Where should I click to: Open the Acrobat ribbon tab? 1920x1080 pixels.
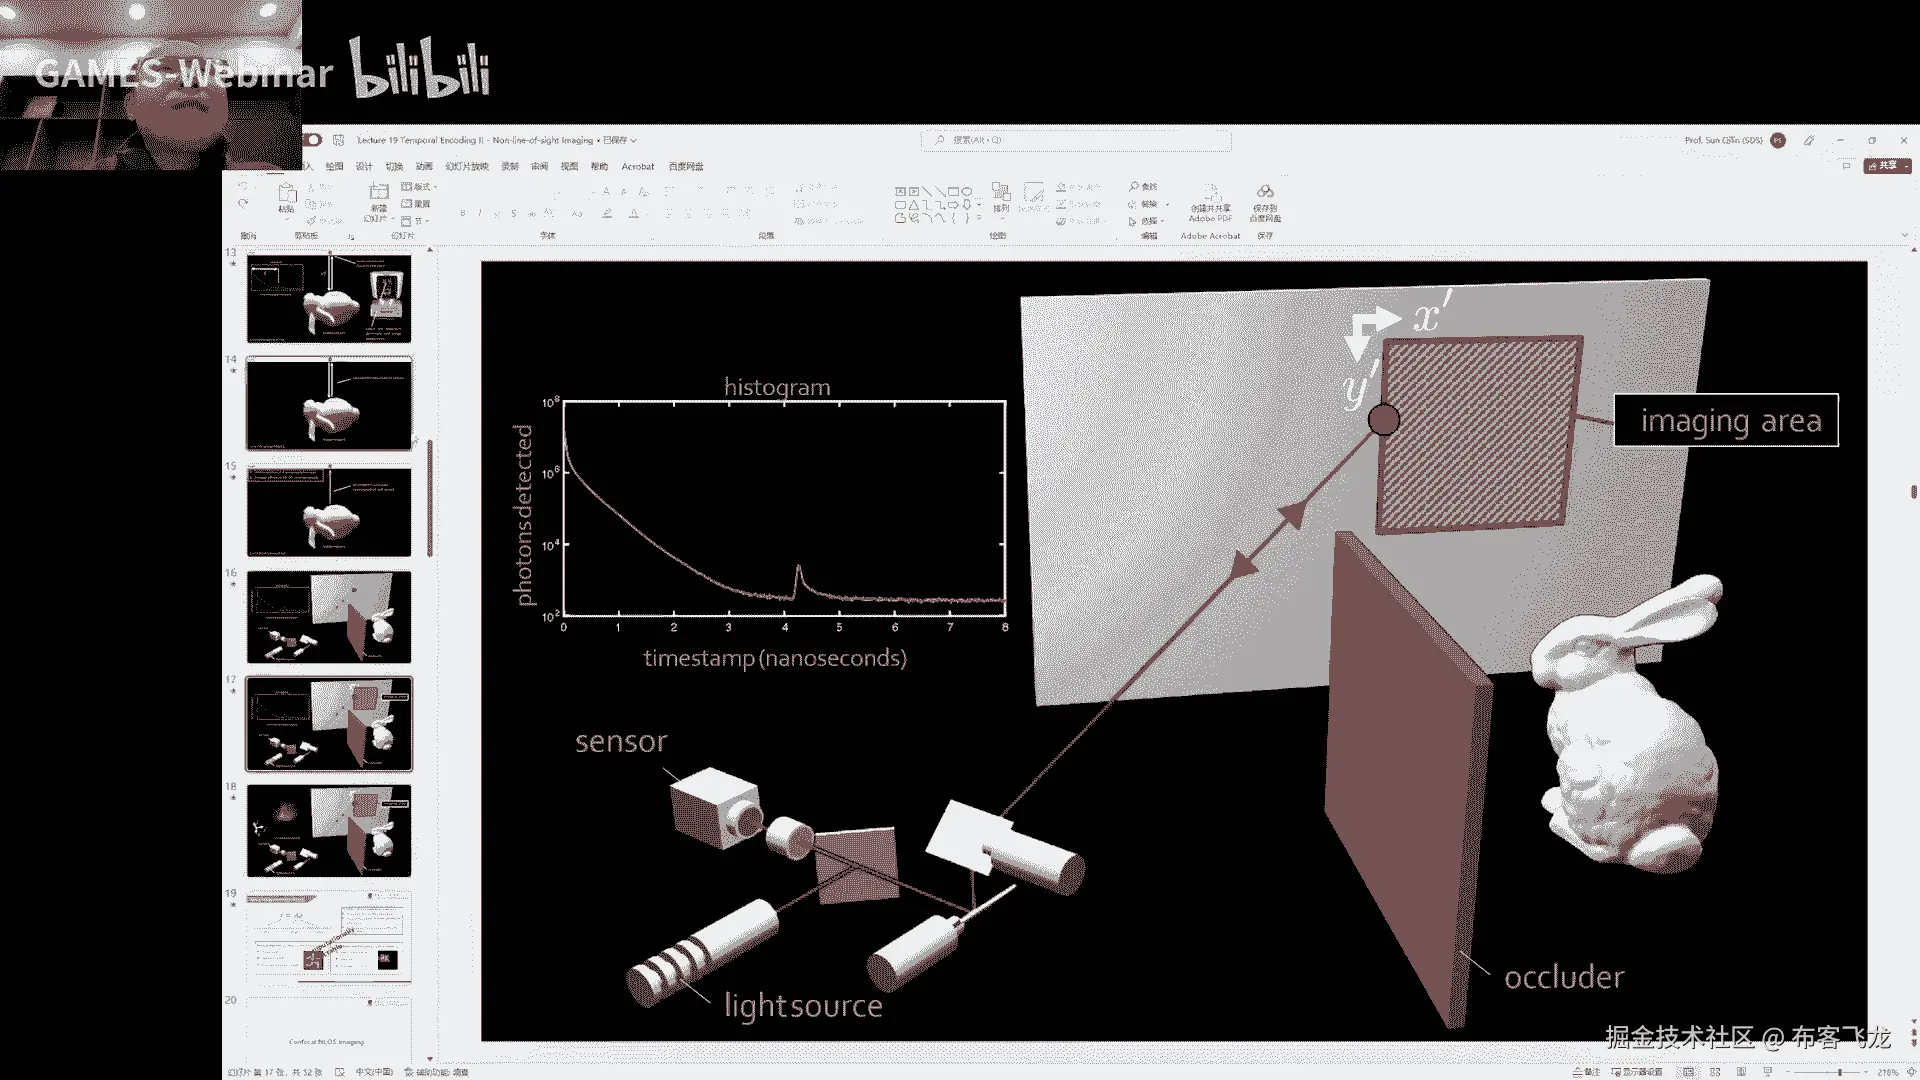(637, 167)
